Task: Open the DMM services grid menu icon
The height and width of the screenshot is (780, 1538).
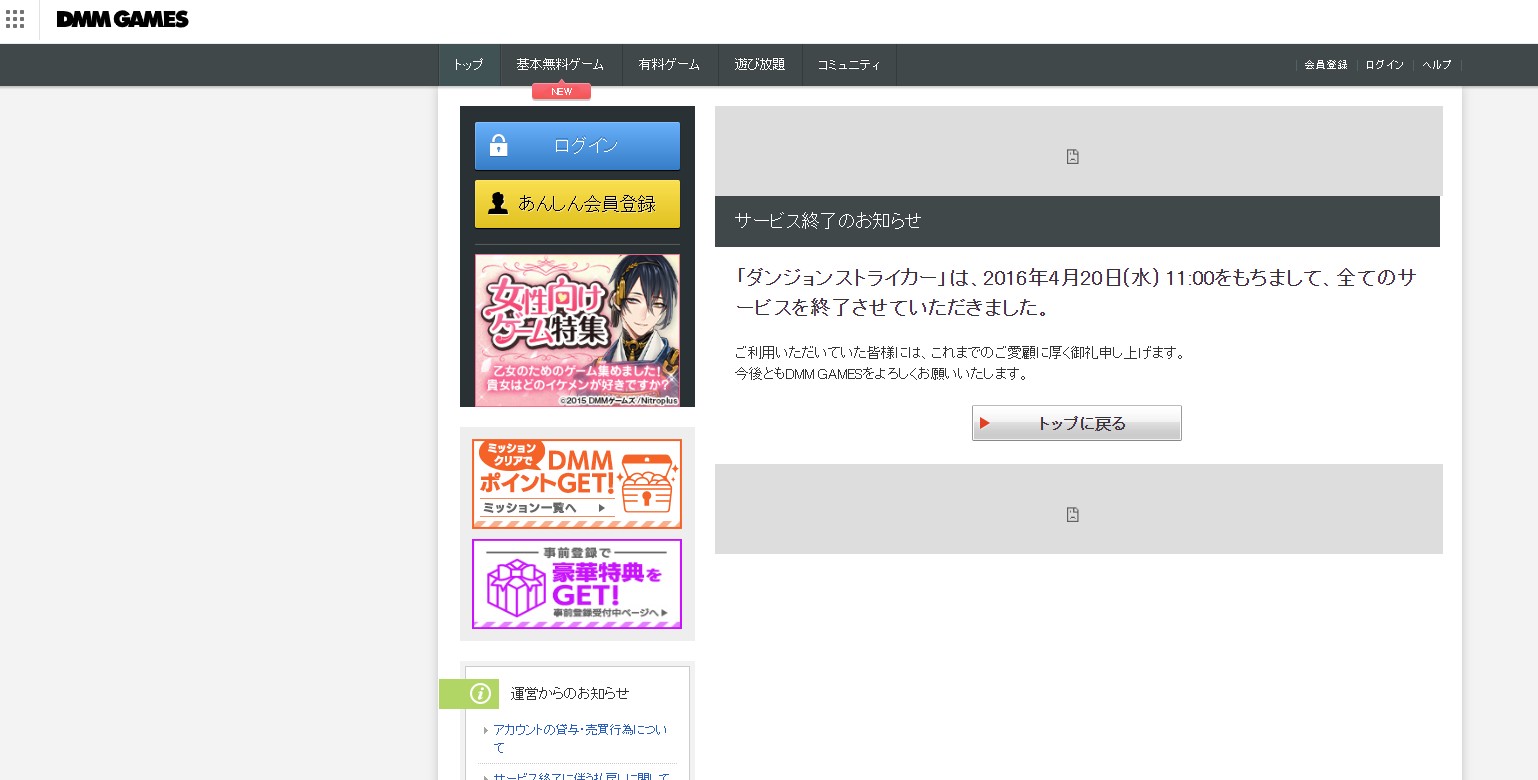Action: (x=15, y=19)
